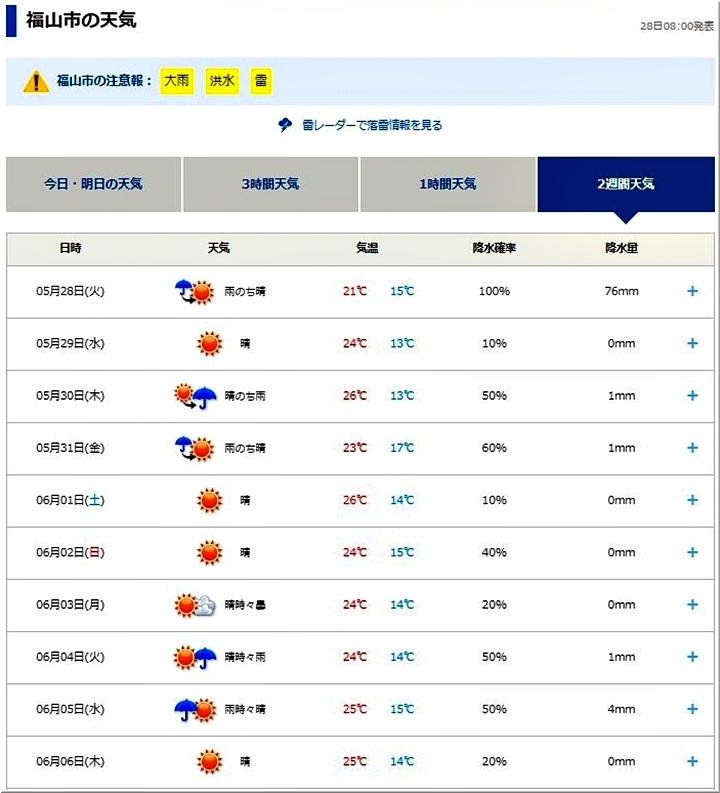Expand the 06月01日(土) row with plus

point(692,500)
